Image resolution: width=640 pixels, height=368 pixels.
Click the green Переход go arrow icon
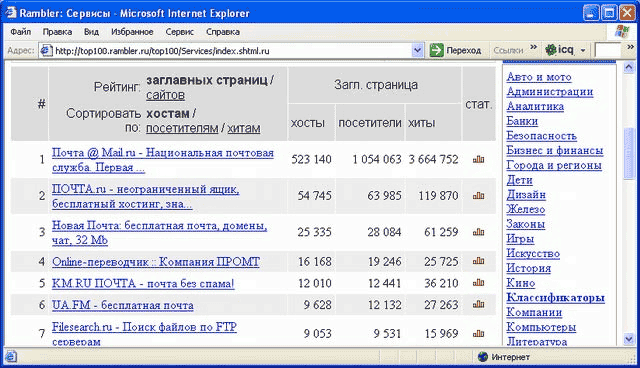436,51
